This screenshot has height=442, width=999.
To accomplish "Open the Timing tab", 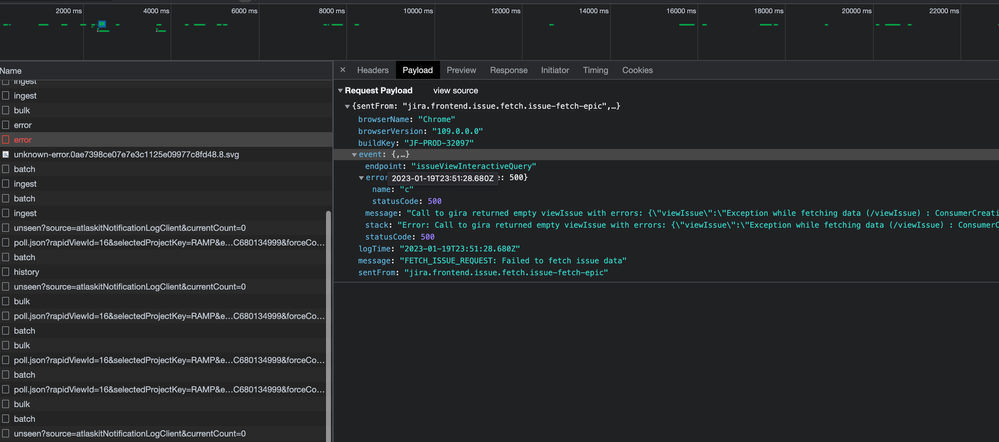I will pos(595,70).
